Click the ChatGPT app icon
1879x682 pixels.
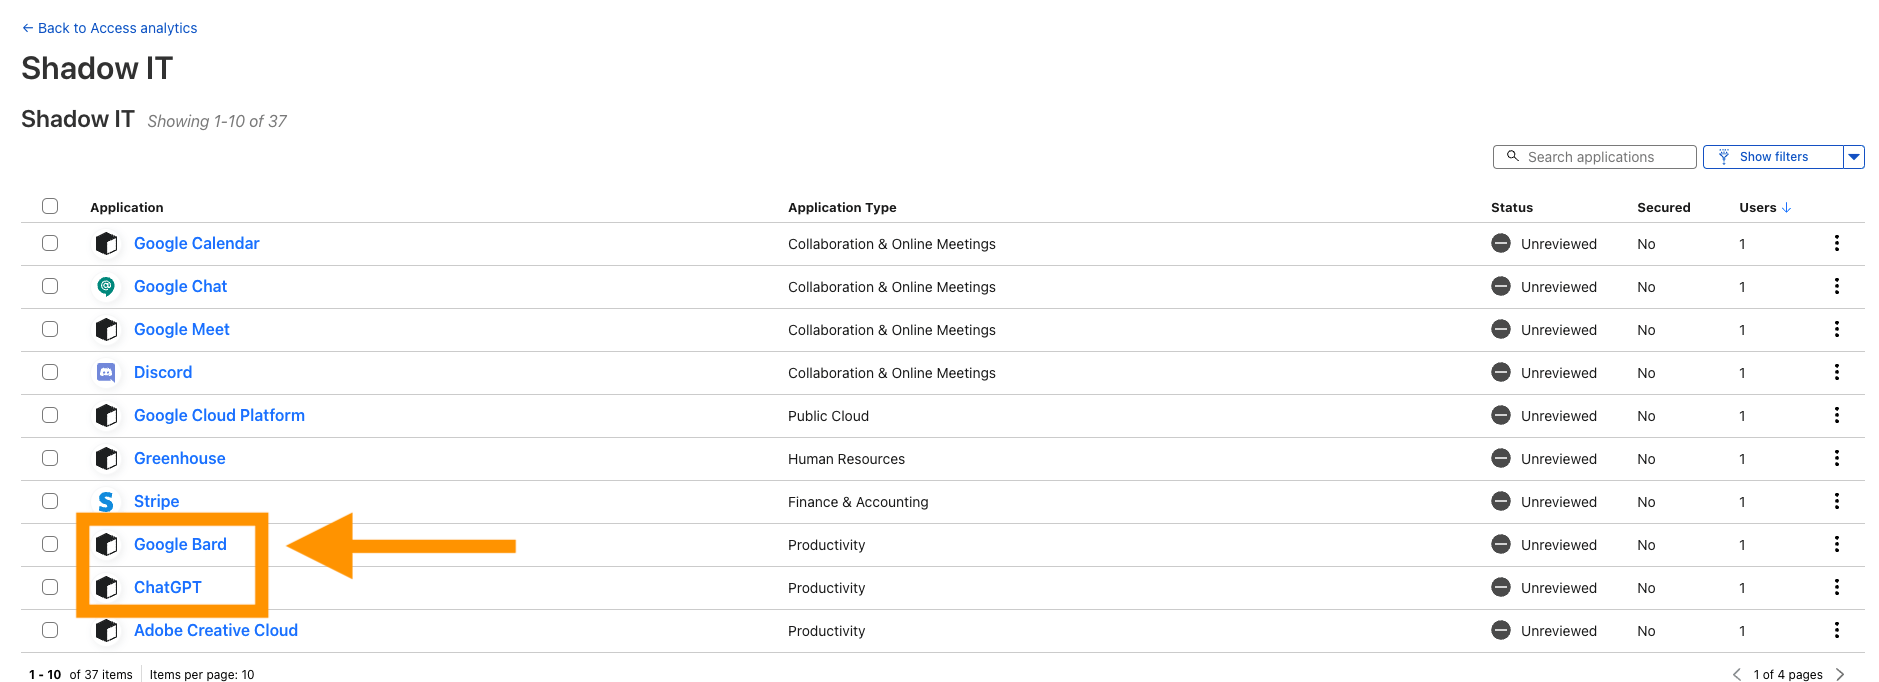106,587
